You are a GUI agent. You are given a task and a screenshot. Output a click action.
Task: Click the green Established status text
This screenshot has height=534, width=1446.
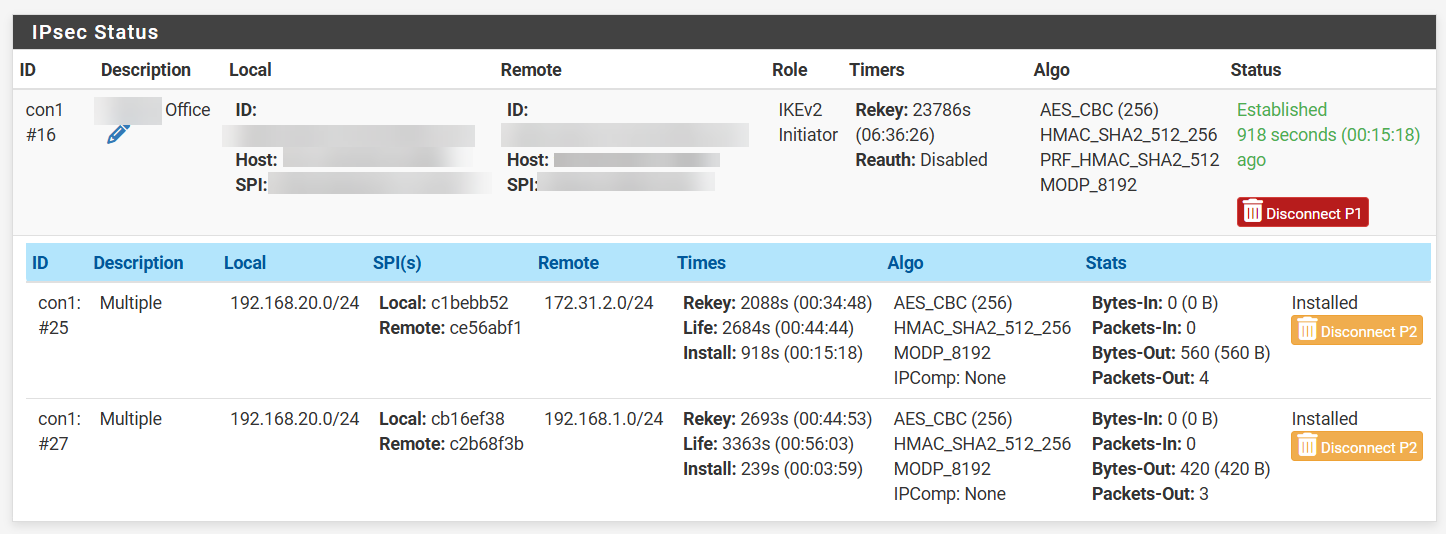click(1281, 110)
